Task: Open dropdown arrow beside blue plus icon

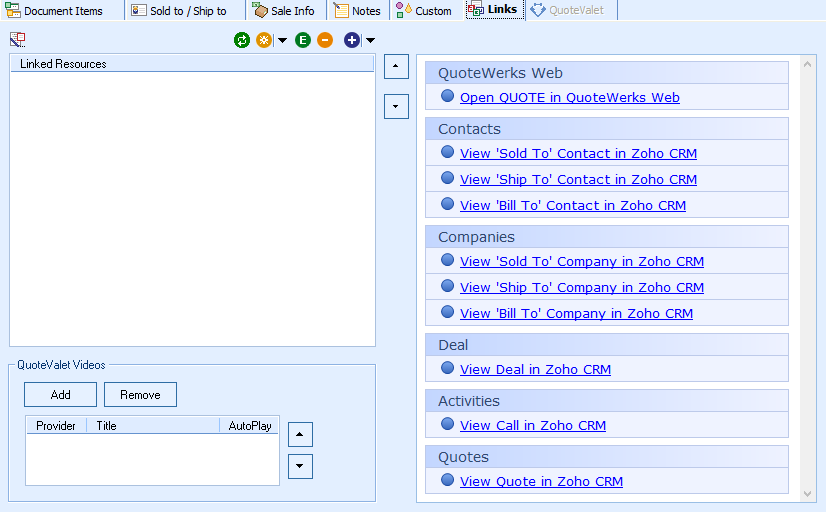Action: coord(370,40)
